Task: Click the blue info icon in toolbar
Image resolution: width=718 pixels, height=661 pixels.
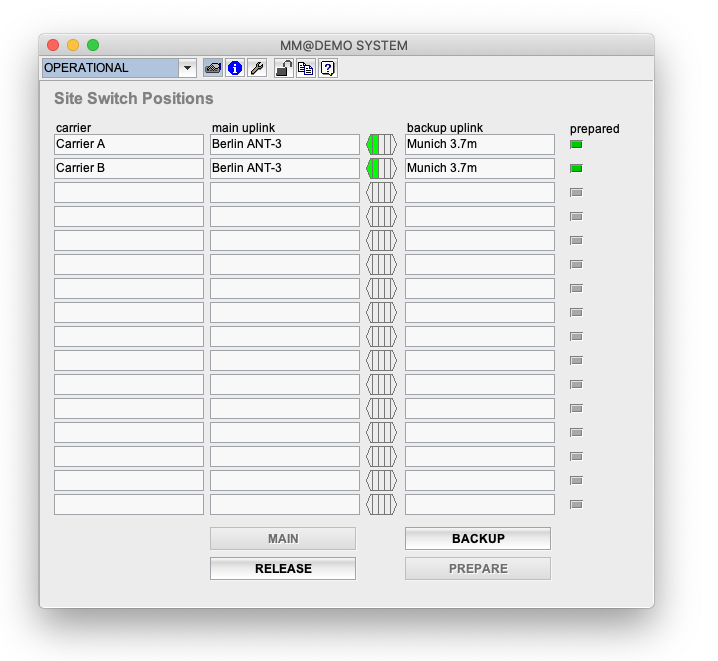Action: click(235, 68)
